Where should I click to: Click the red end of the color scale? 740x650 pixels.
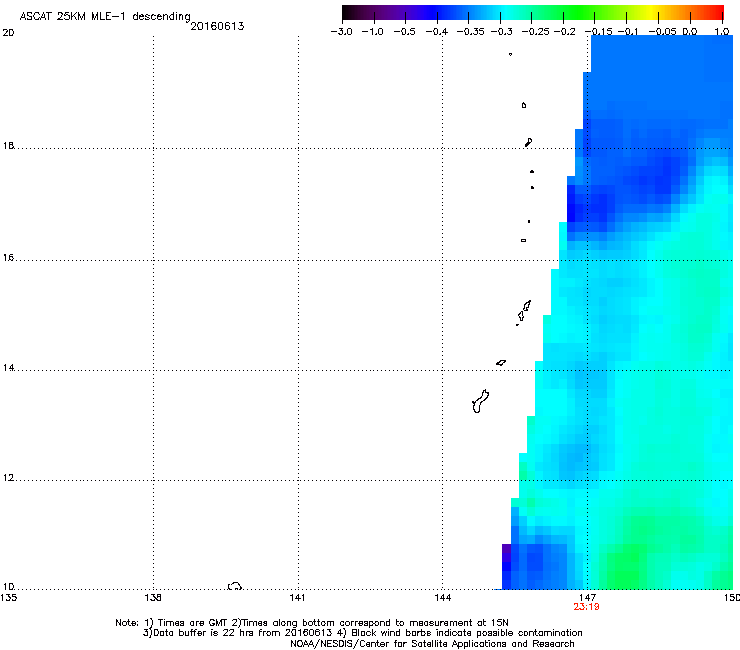pos(715,13)
